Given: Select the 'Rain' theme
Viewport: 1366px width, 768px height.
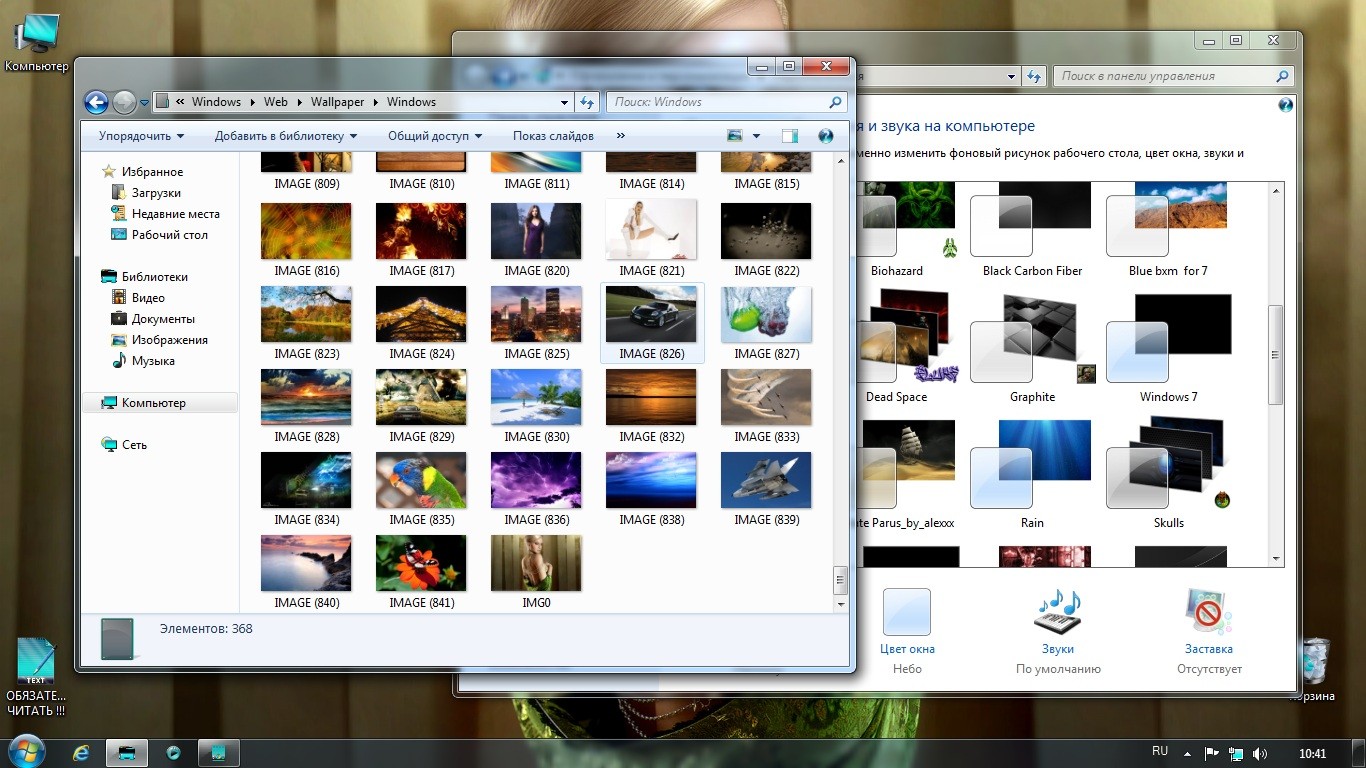Looking at the screenshot, I should pos(1032,474).
